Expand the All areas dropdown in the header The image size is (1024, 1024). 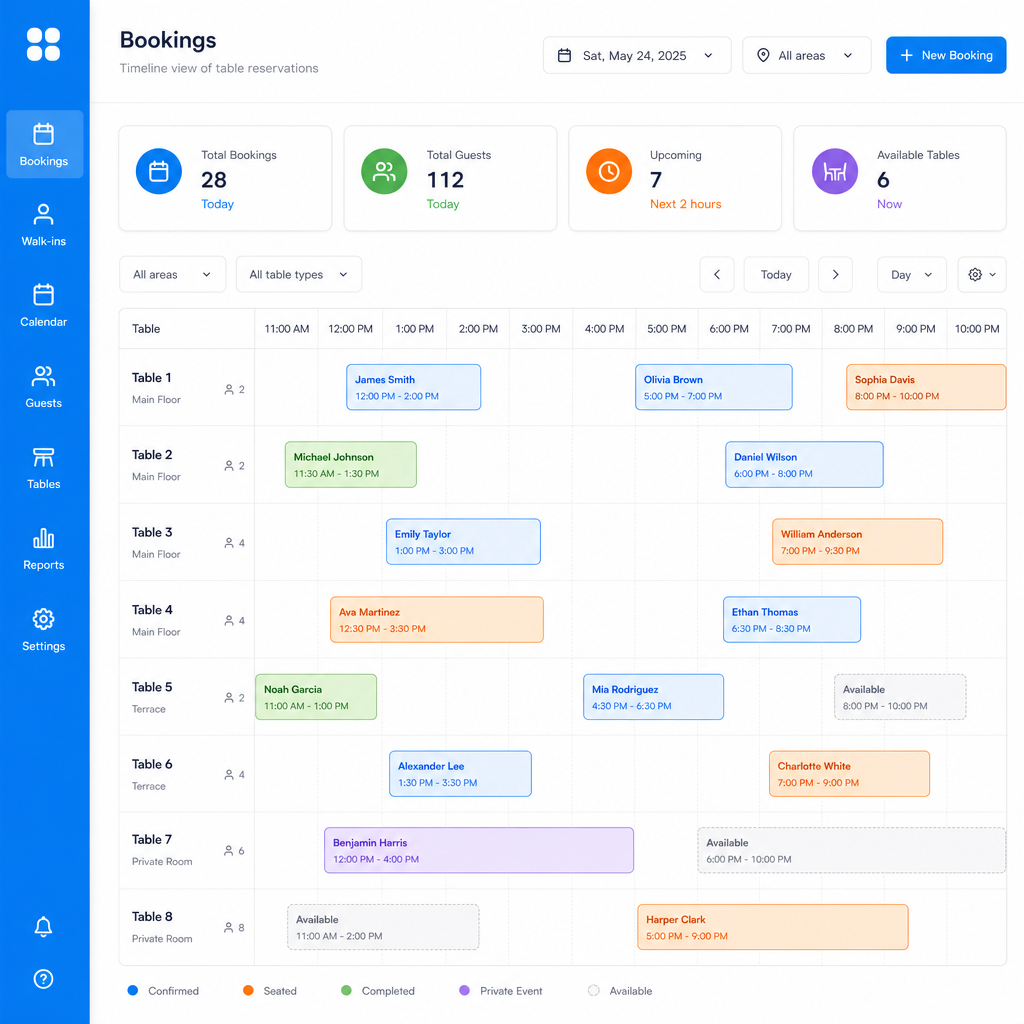807,56
